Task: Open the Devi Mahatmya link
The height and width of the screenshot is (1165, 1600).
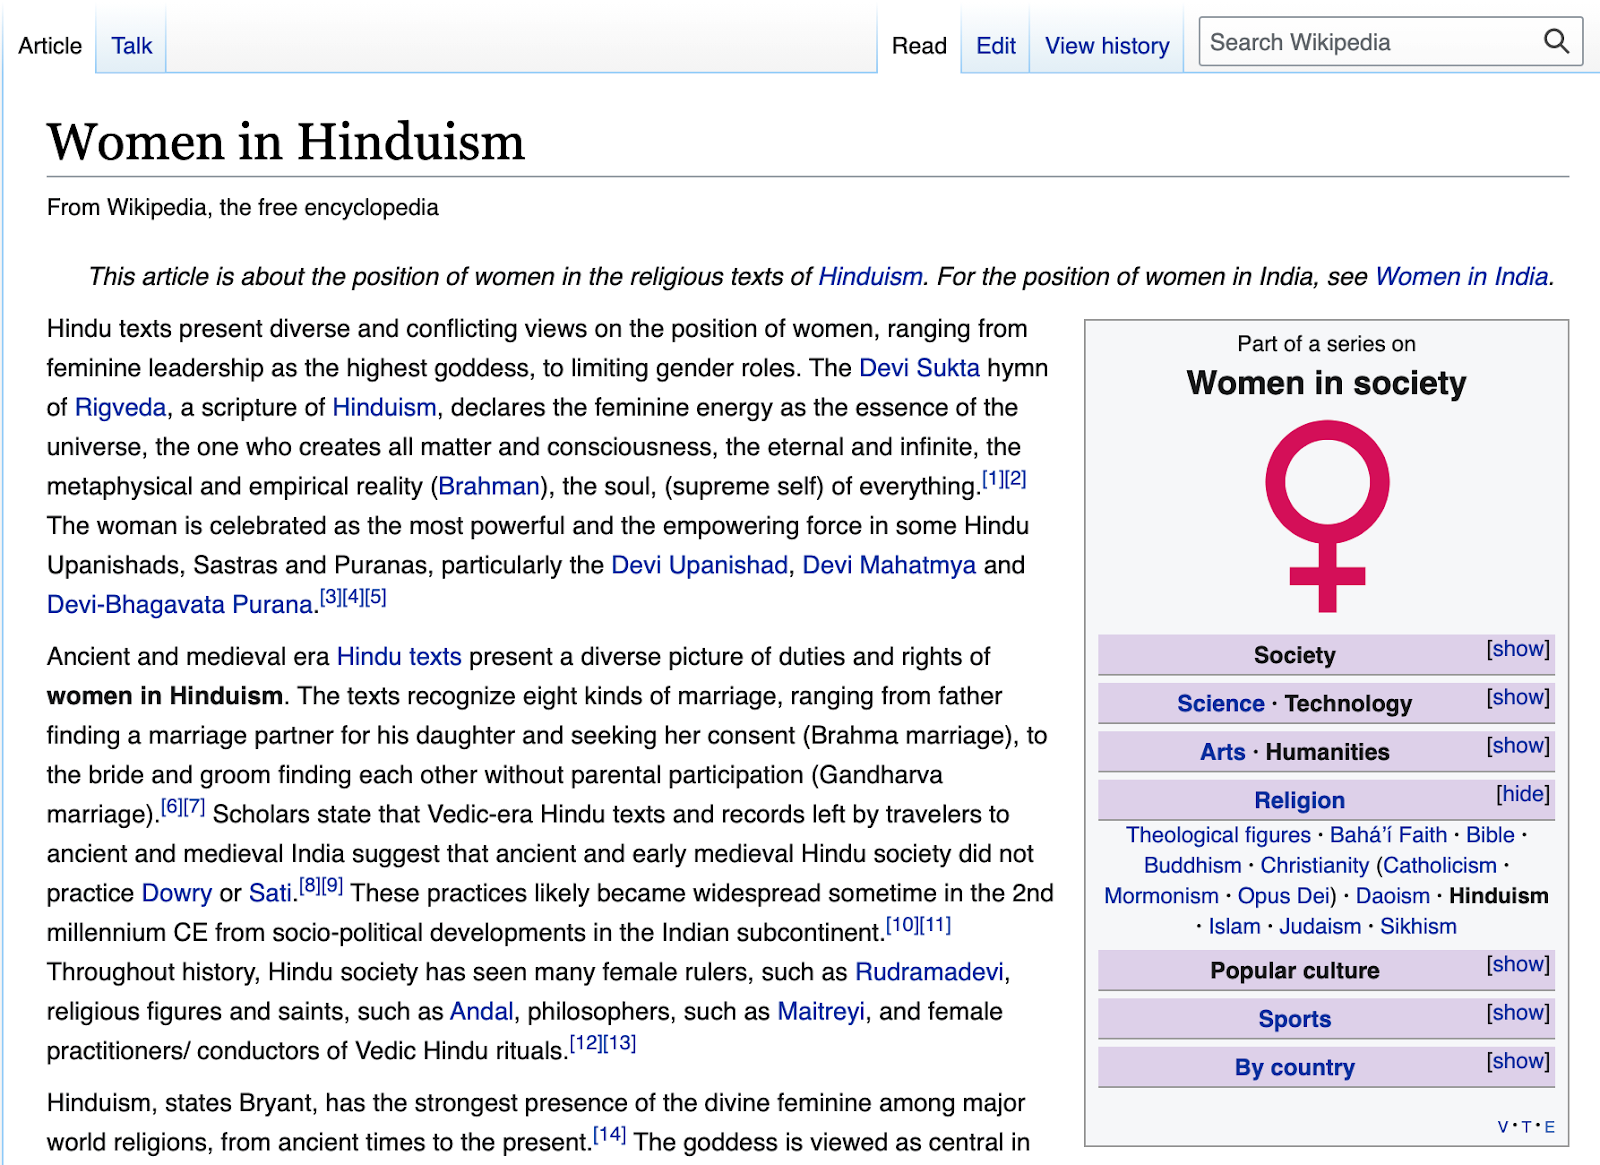Action: (x=889, y=566)
